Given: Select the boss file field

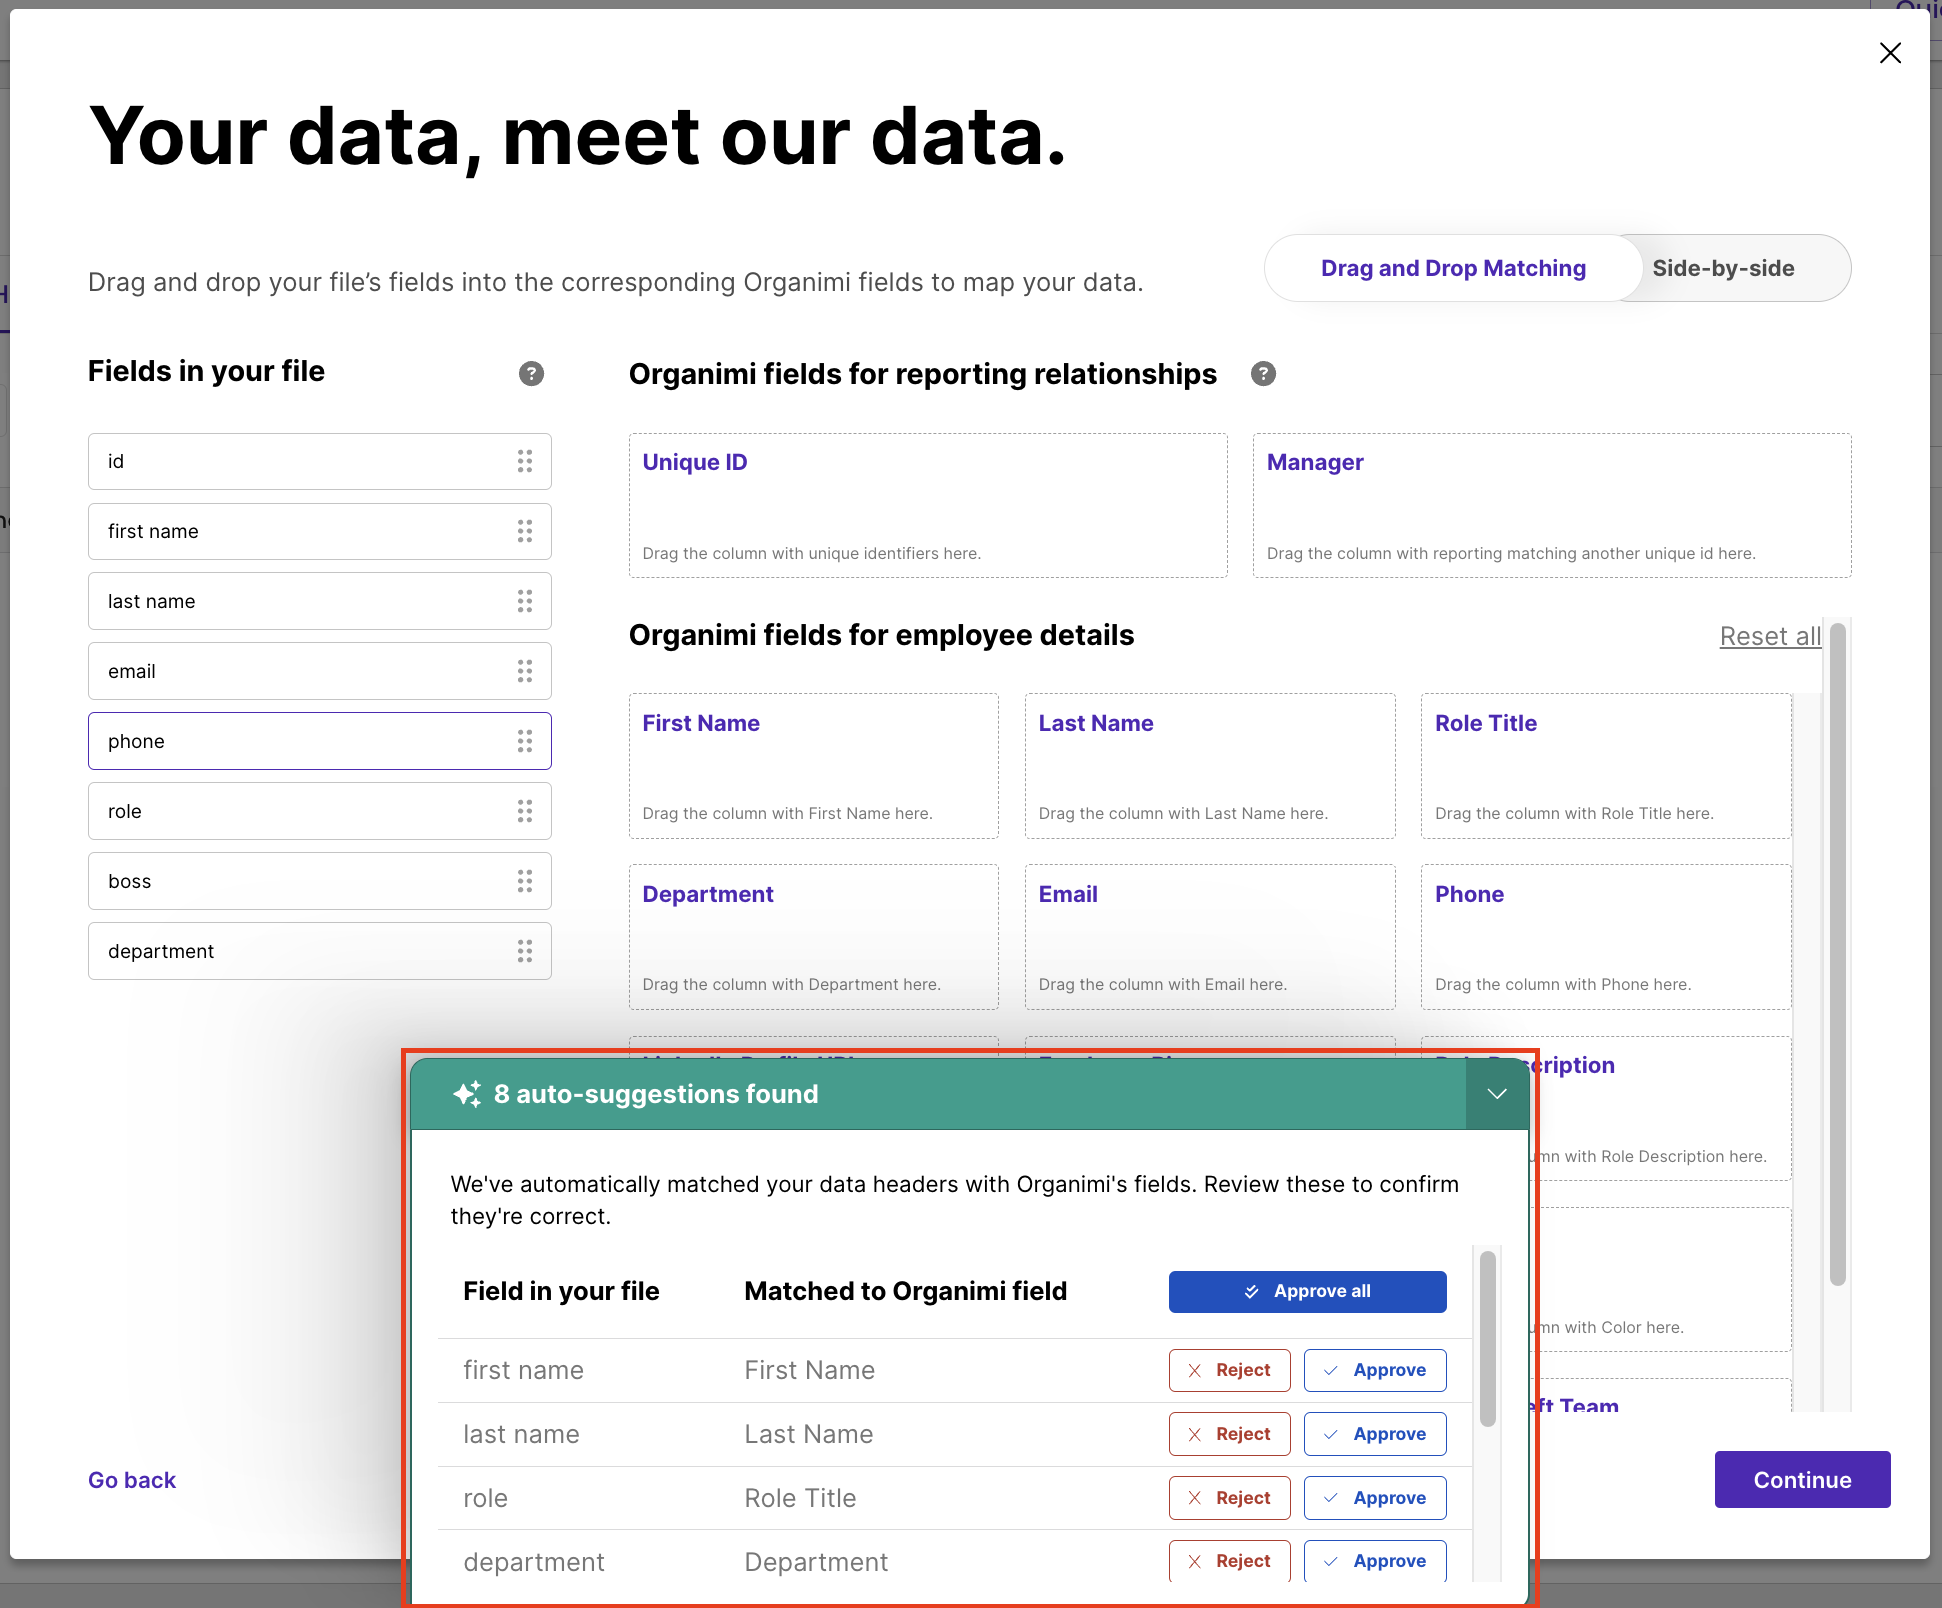Looking at the screenshot, I should tap(320, 881).
